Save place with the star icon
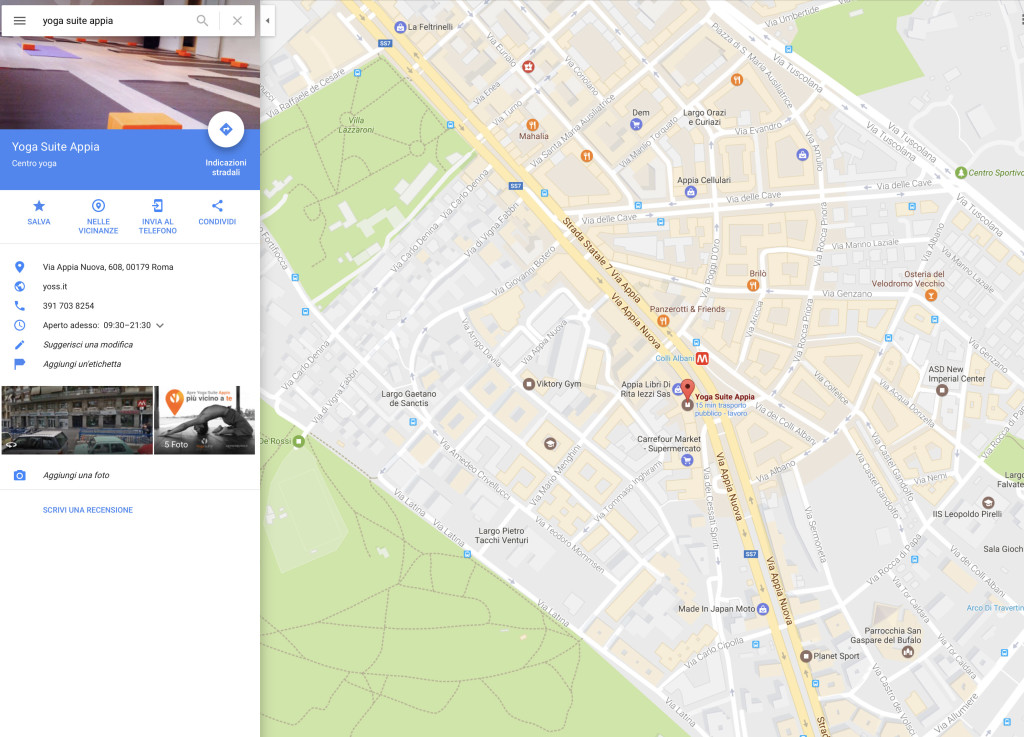 39,206
